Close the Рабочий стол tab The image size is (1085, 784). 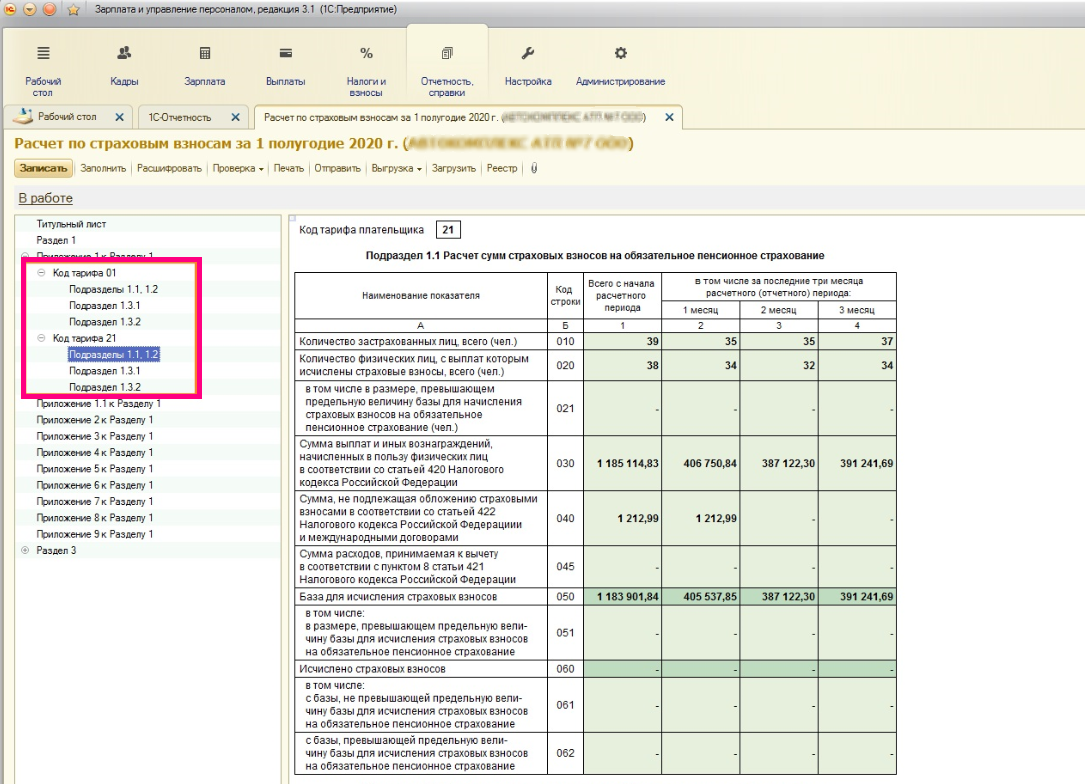[119, 117]
